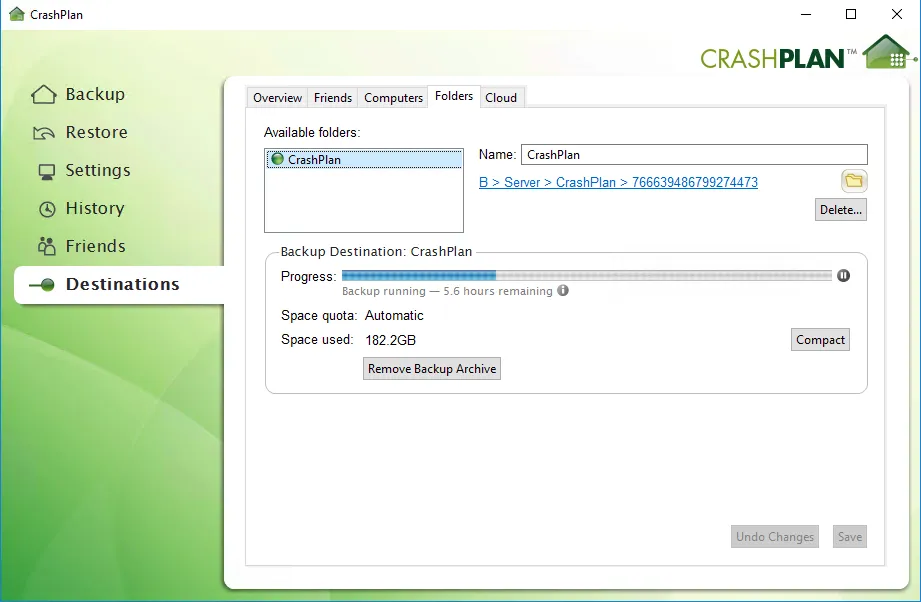Click inside the Name input field

tap(694, 154)
